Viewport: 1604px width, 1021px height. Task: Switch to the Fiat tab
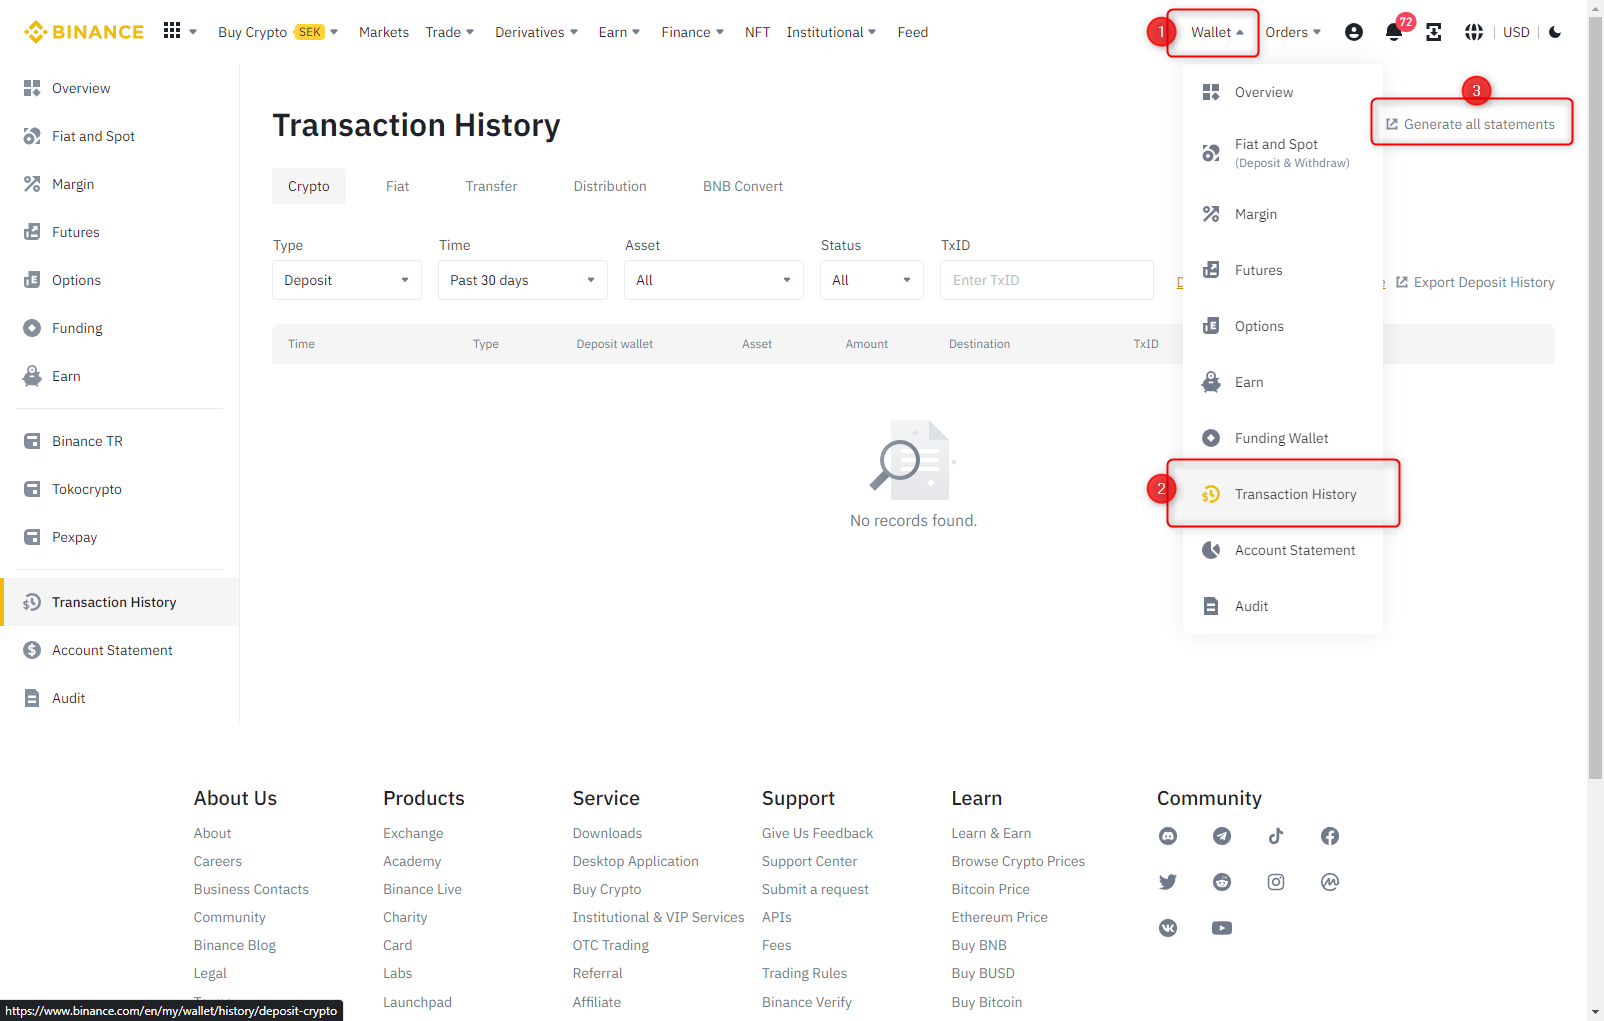(398, 186)
